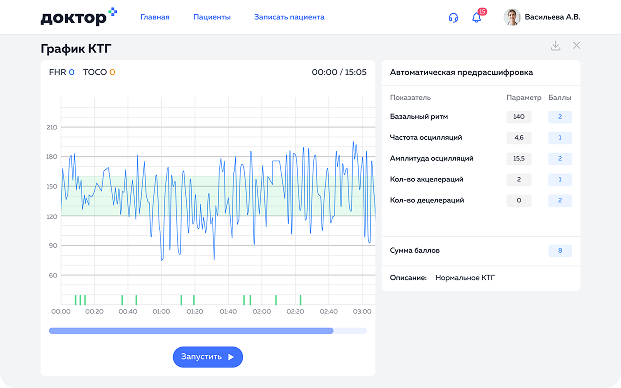Click Кол-во акцелераций parameter value 2

click(519, 180)
